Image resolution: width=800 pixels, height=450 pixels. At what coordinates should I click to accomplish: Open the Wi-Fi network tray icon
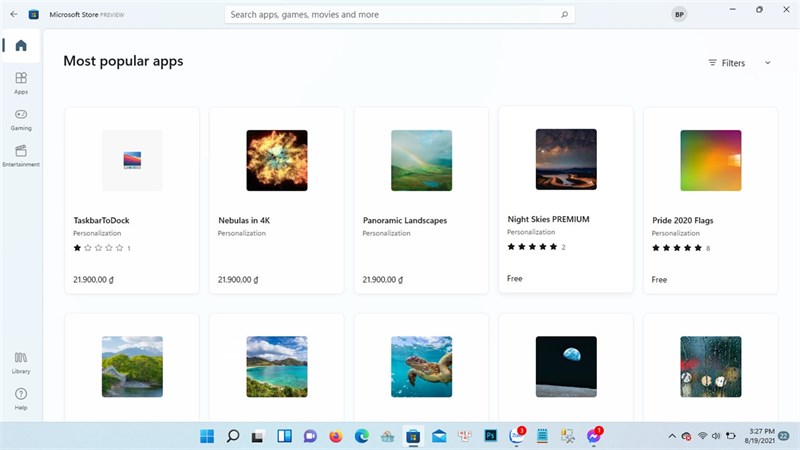click(x=703, y=436)
